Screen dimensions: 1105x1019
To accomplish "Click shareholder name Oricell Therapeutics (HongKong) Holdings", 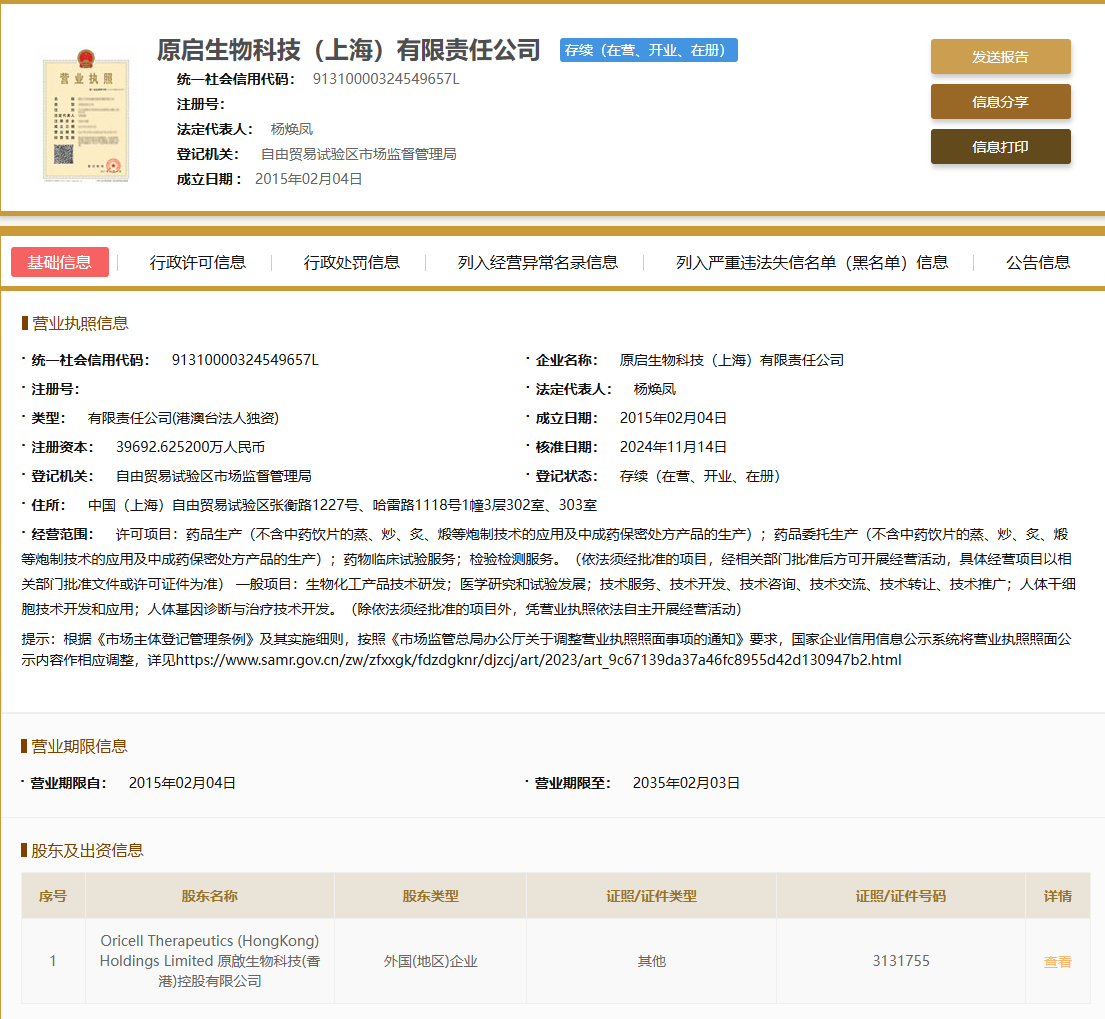I will coord(209,961).
